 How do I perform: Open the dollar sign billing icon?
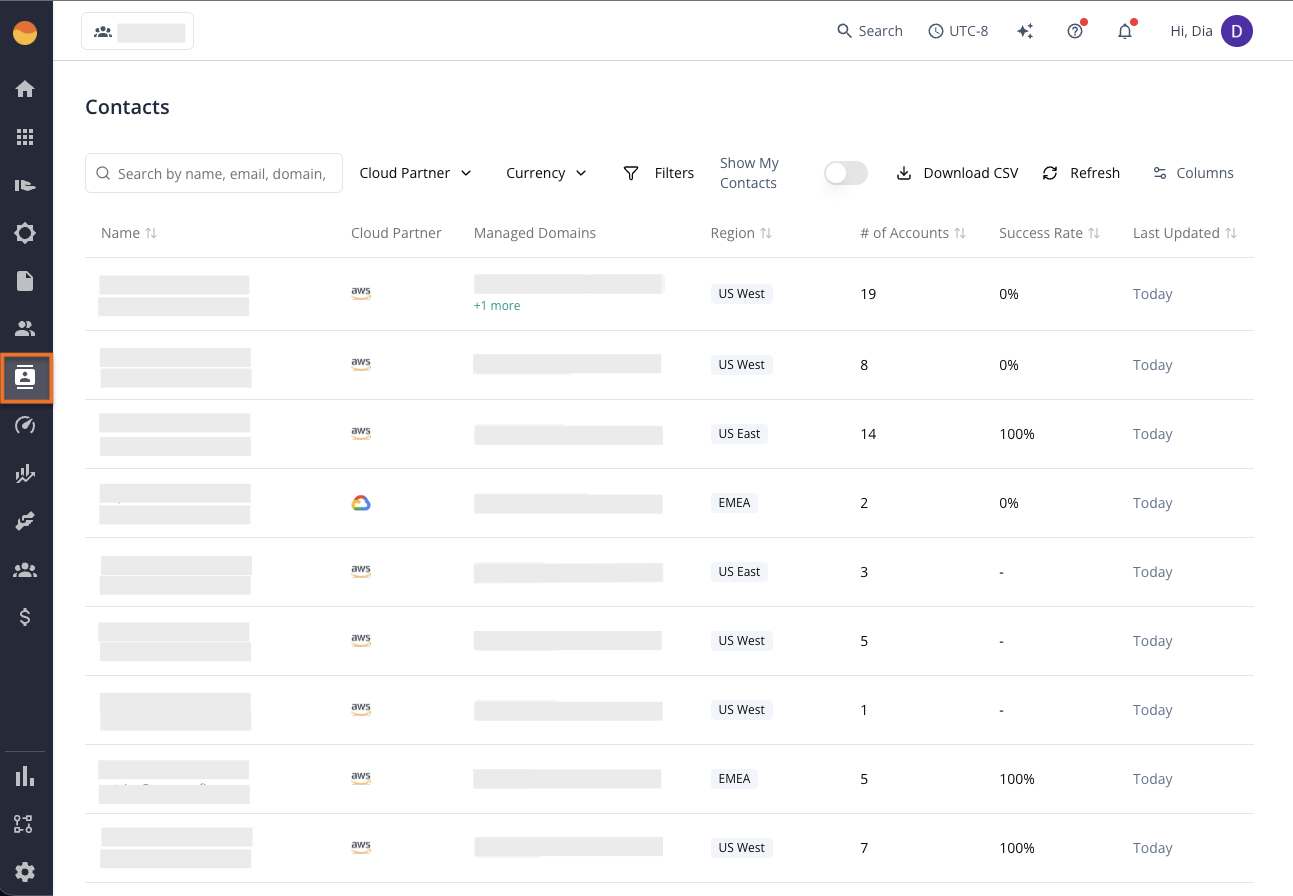(x=25, y=617)
